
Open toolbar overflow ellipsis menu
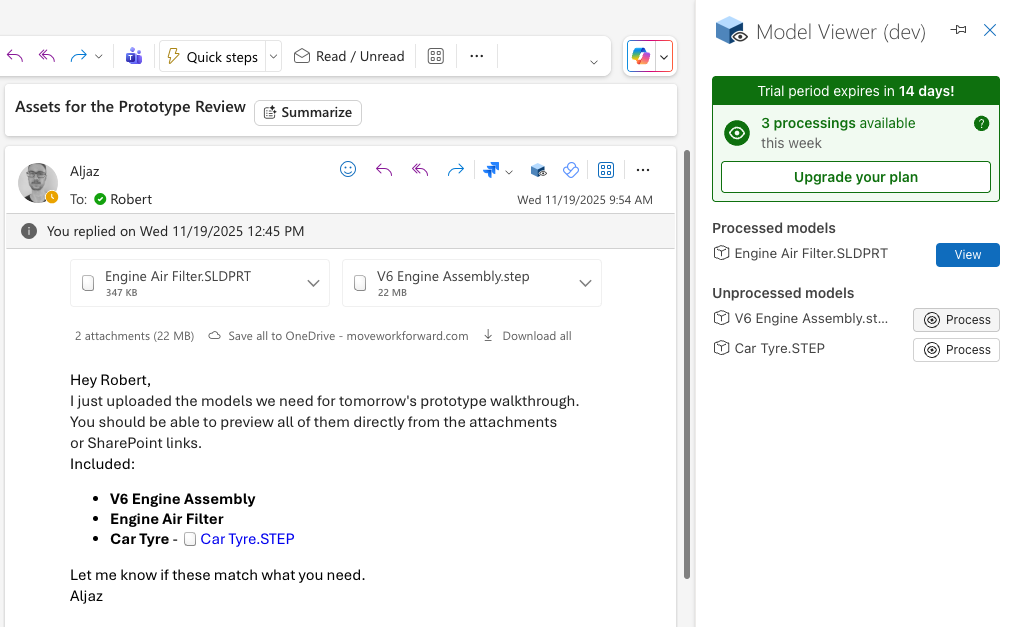pos(476,57)
